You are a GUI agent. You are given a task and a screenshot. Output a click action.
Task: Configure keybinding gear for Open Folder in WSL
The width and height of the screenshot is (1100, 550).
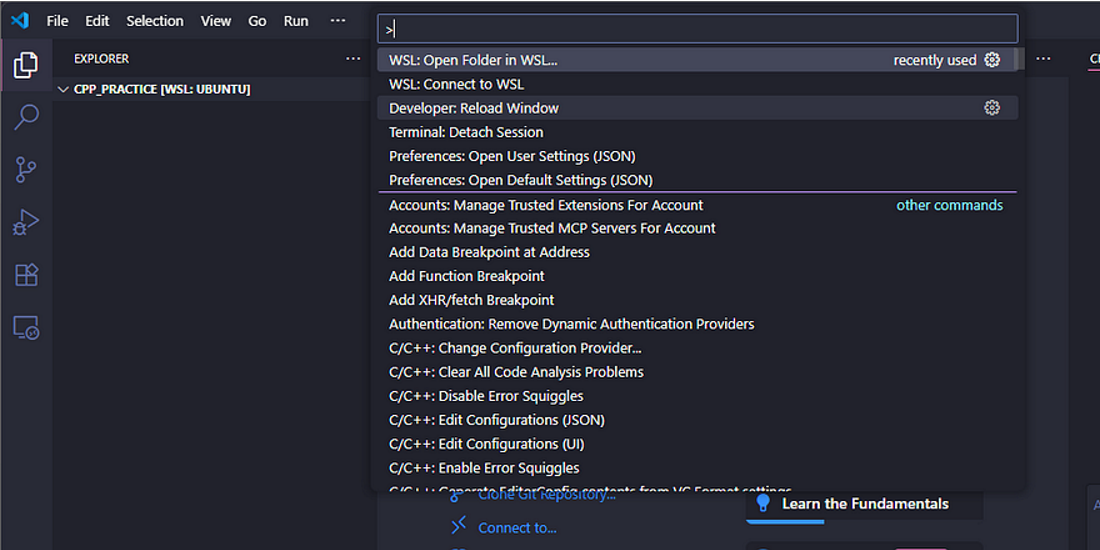click(992, 60)
